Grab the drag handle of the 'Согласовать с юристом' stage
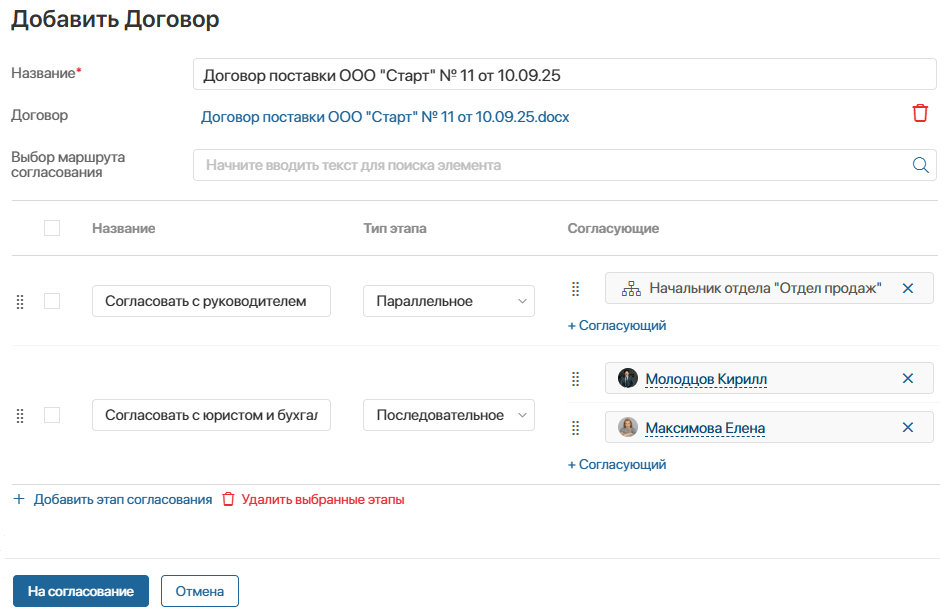The width and height of the screenshot is (945, 614). point(20,415)
